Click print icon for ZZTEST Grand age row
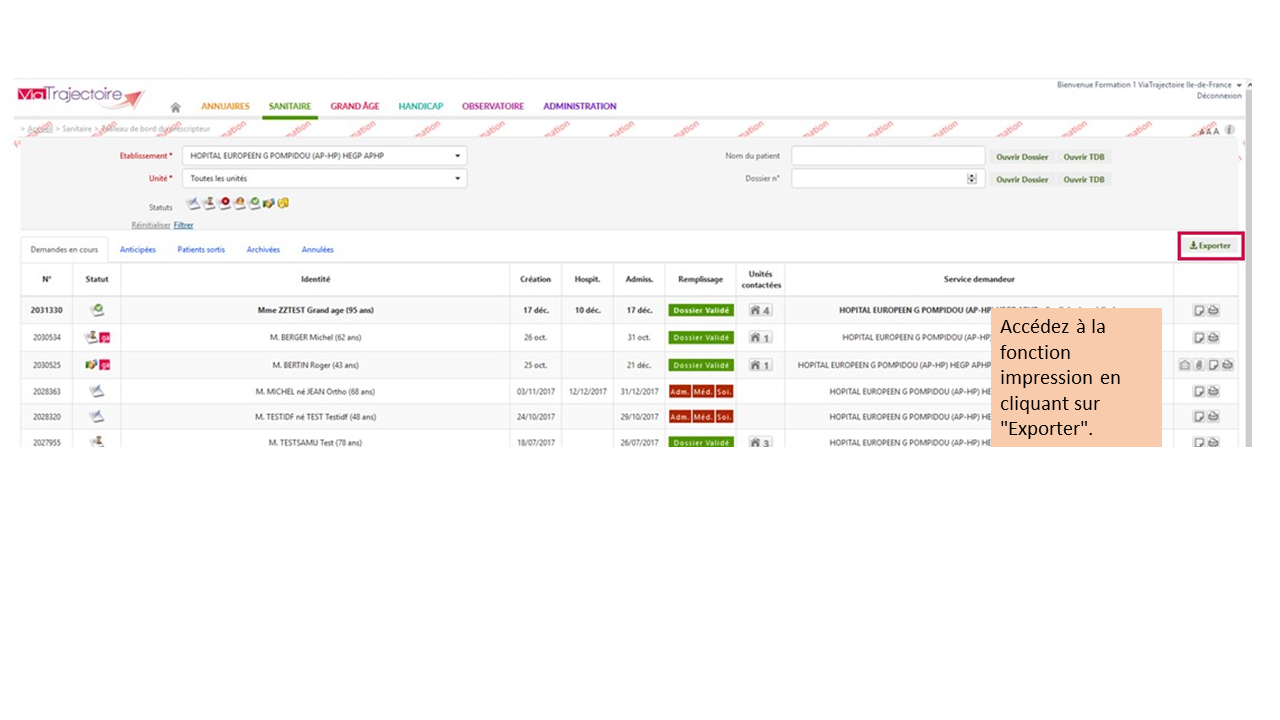1280x720 pixels. (x=1213, y=311)
